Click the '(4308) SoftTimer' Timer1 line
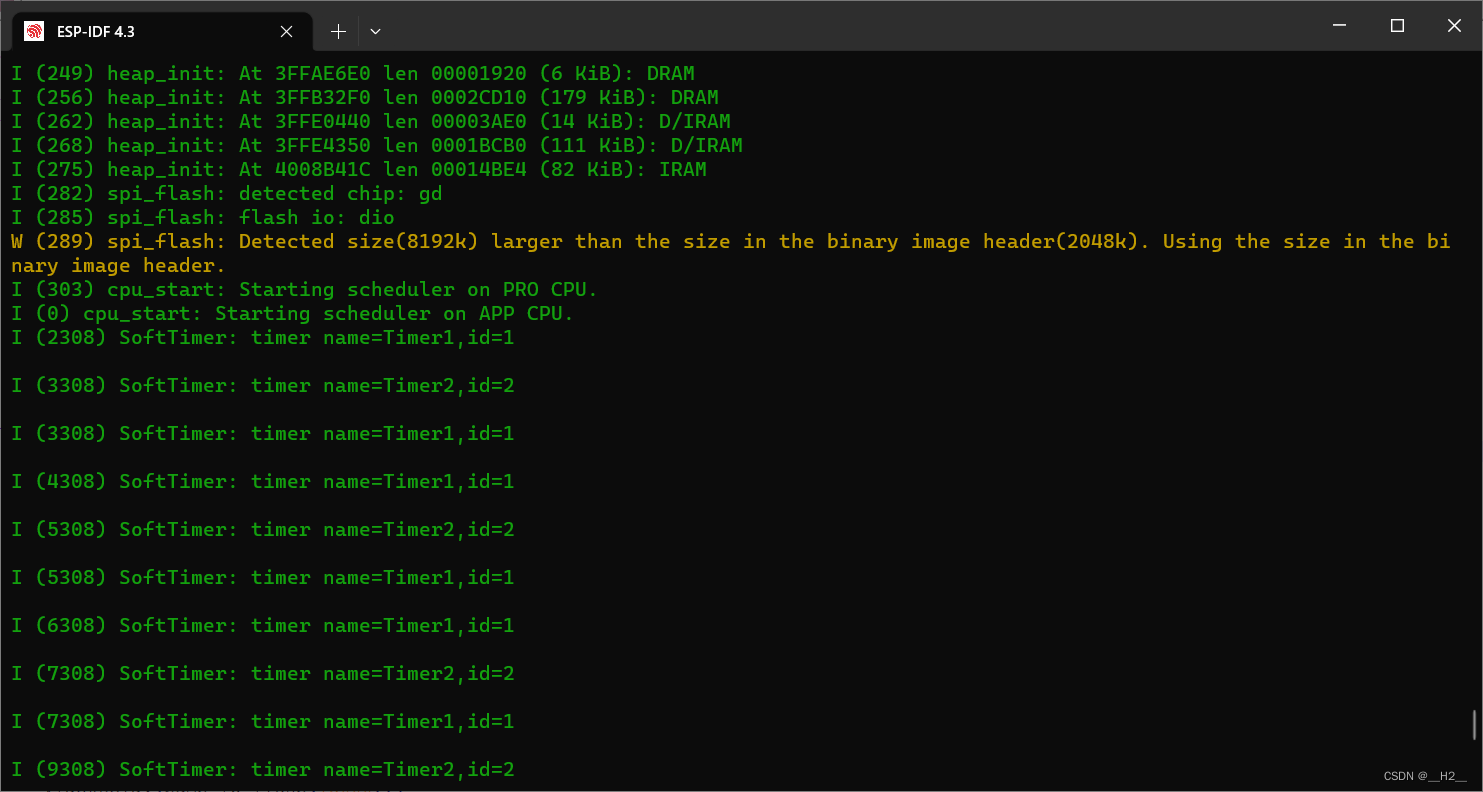This screenshot has height=792, width=1483. click(x=262, y=481)
